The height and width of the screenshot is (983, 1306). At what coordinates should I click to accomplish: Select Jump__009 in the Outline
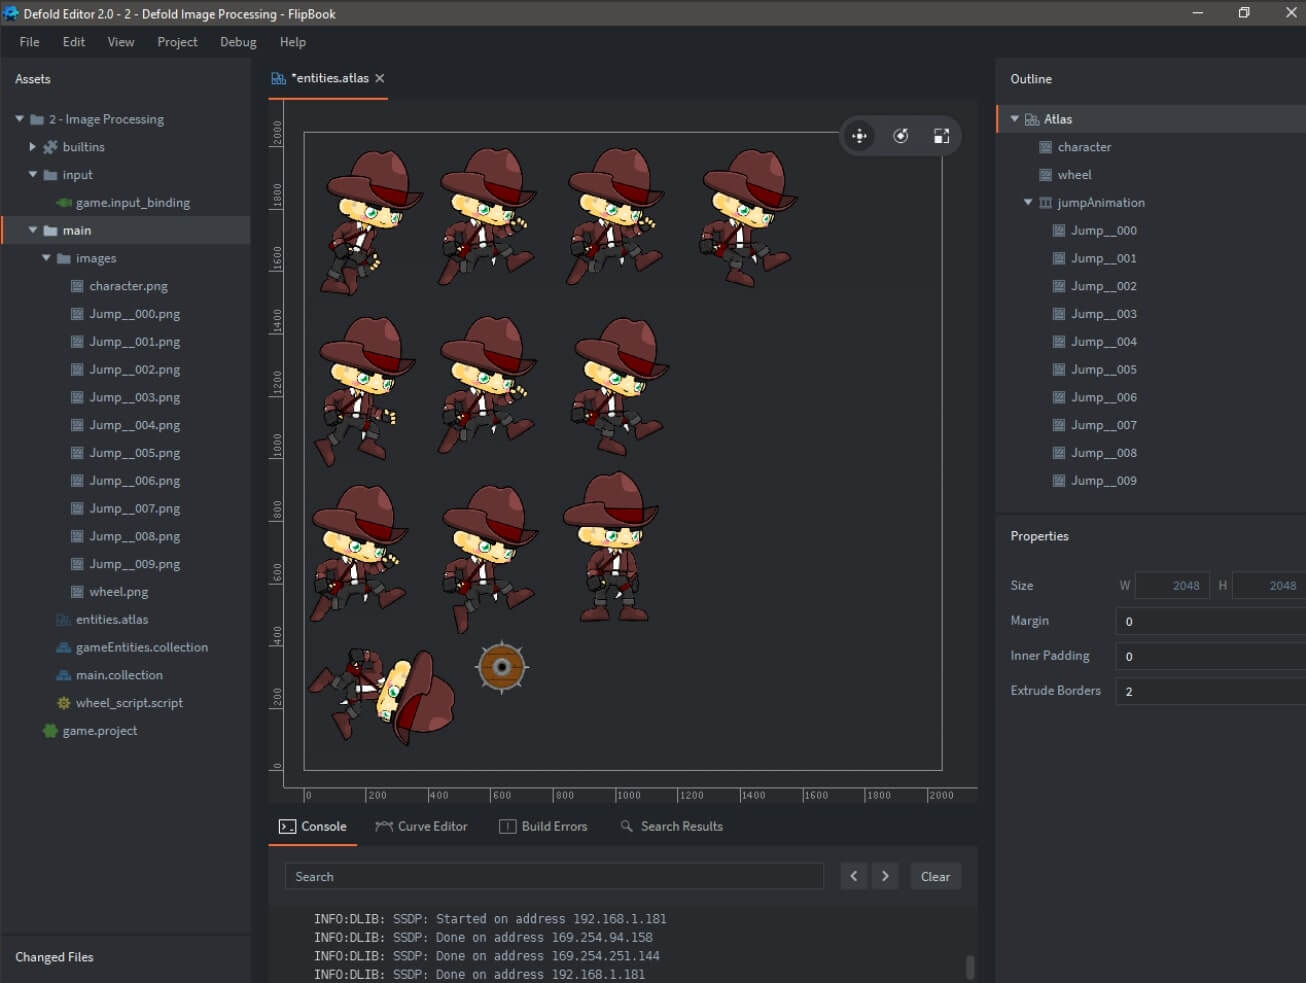pos(1104,481)
